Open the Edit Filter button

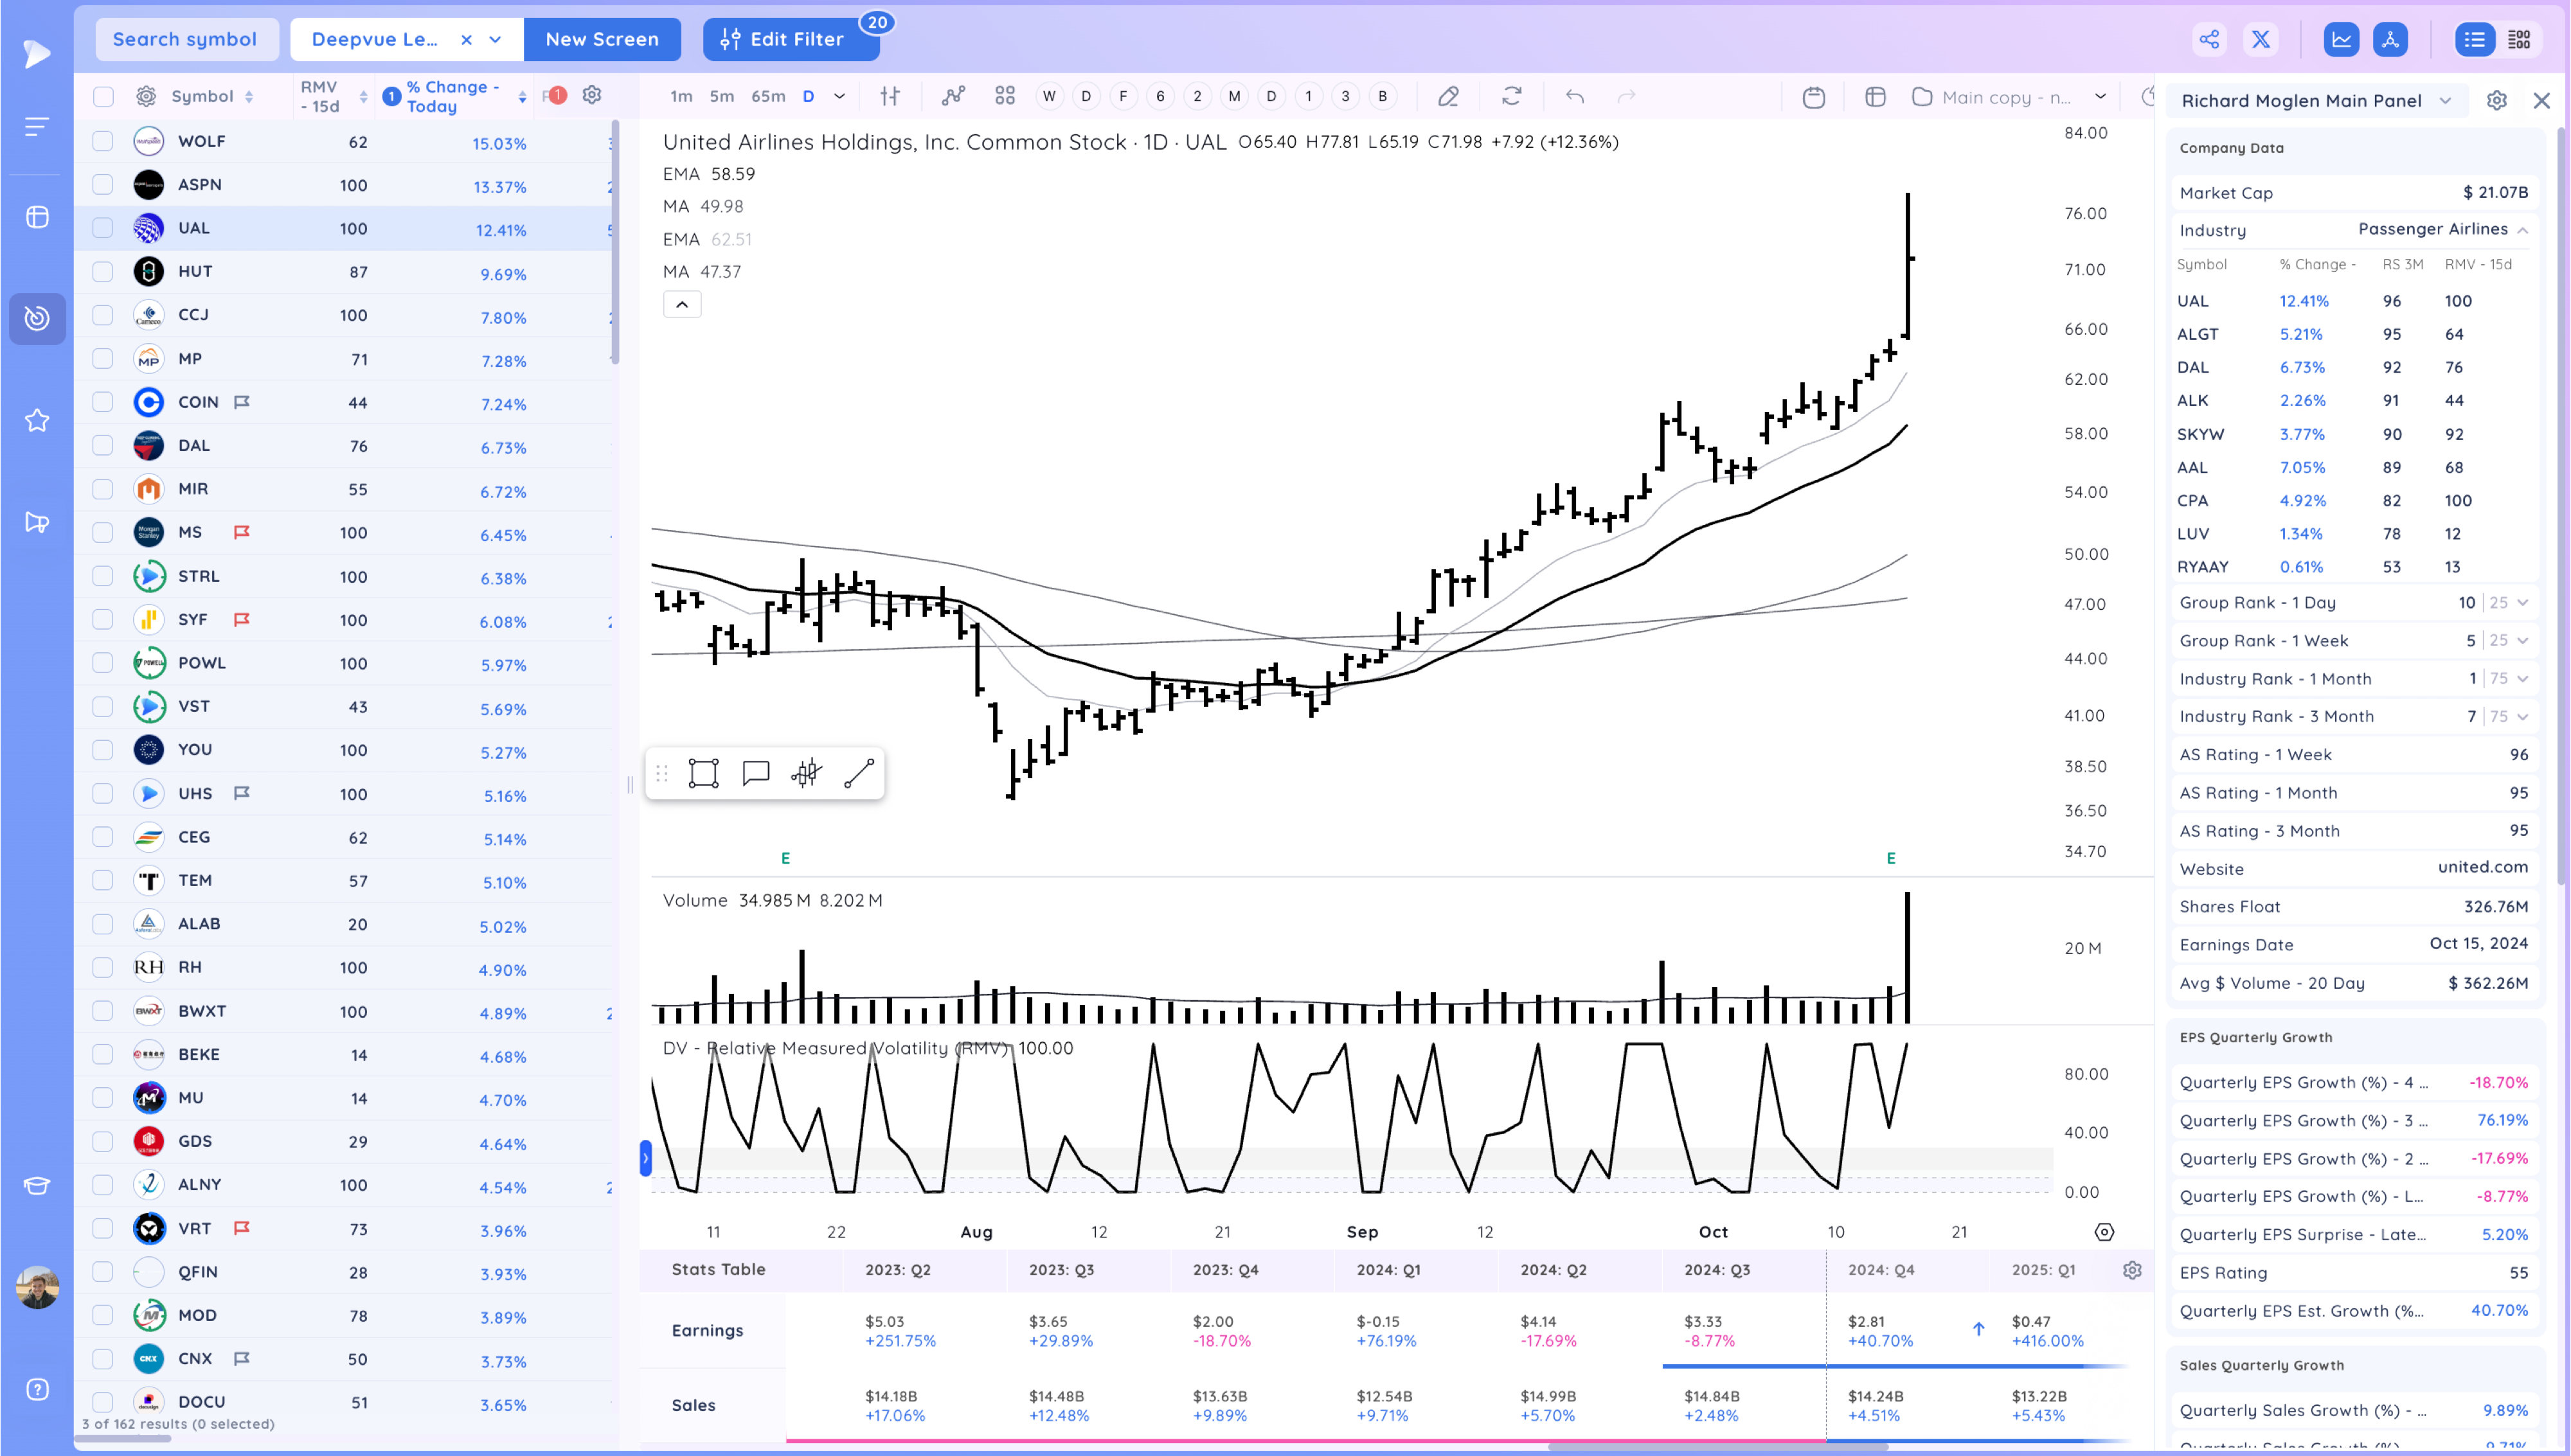pos(783,39)
